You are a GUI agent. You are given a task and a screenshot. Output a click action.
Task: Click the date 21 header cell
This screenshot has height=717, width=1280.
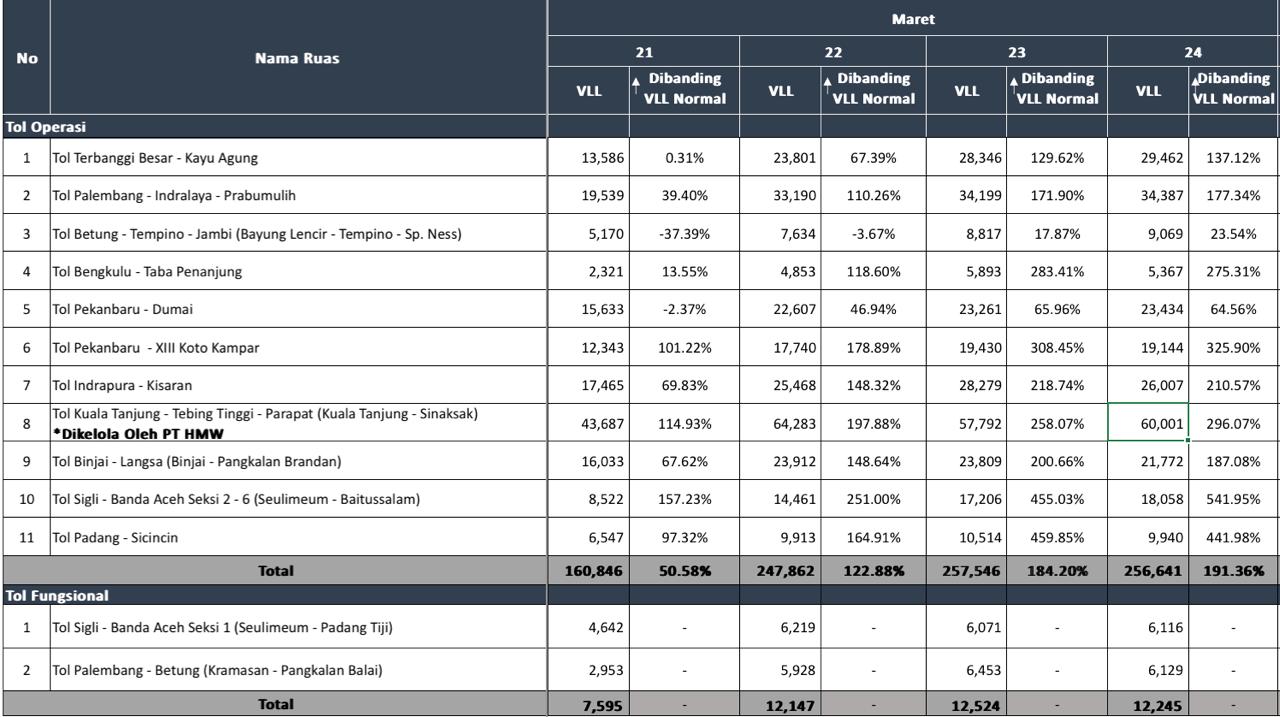tap(644, 52)
